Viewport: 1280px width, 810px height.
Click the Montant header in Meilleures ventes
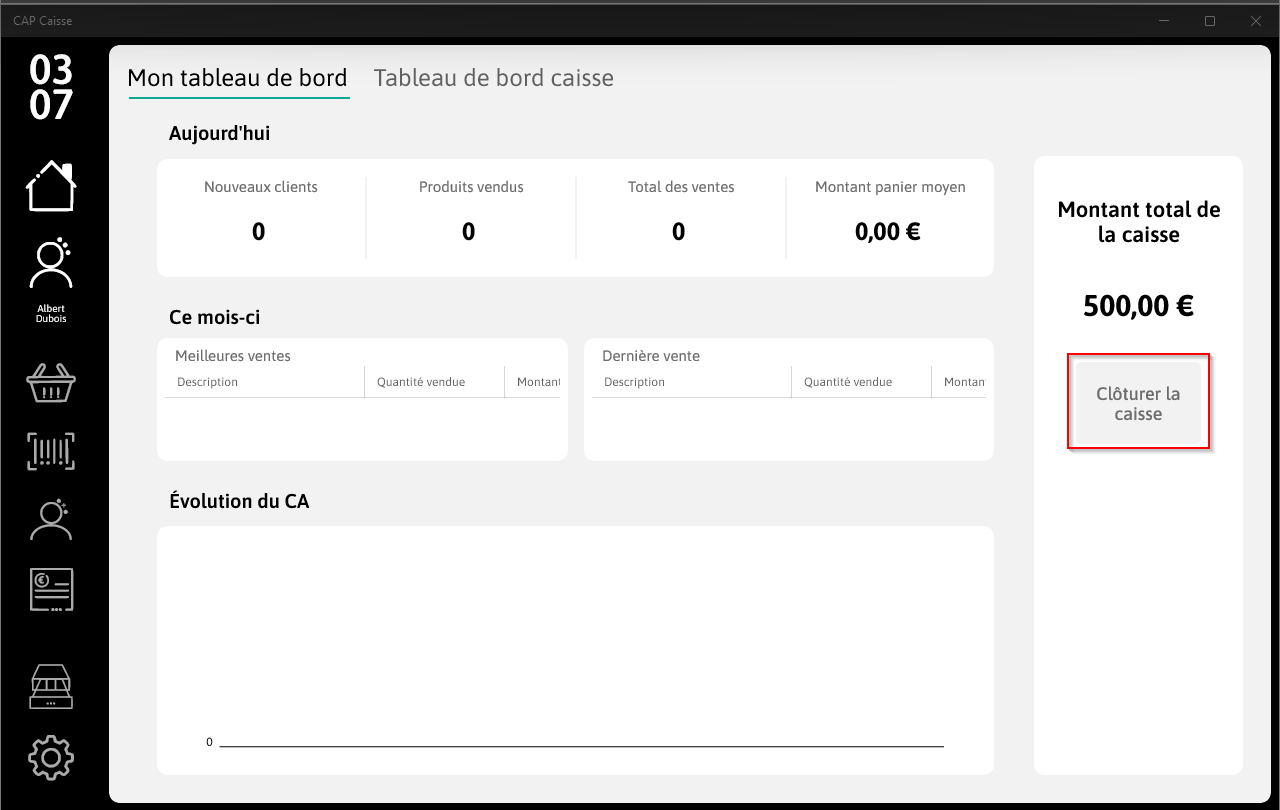[x=533, y=382]
